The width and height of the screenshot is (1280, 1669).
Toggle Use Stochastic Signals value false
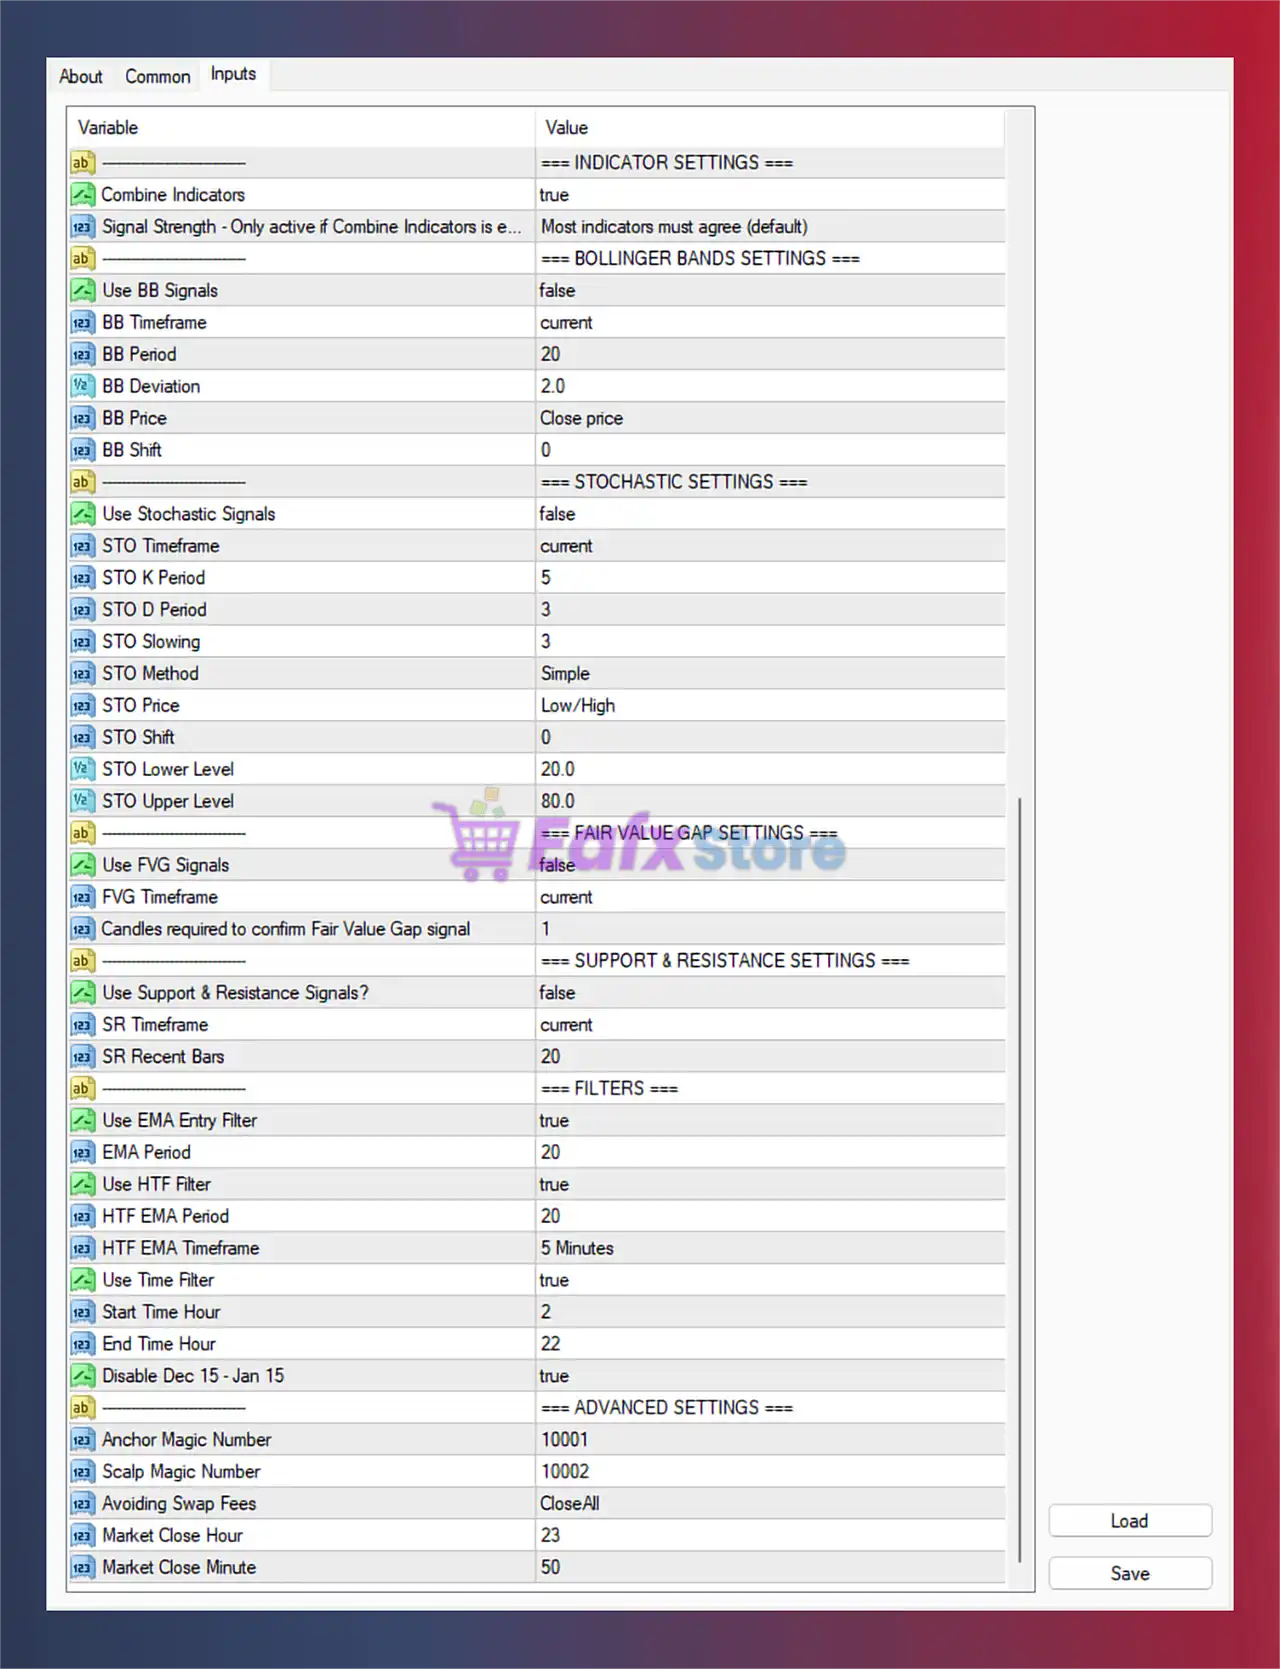coord(770,514)
